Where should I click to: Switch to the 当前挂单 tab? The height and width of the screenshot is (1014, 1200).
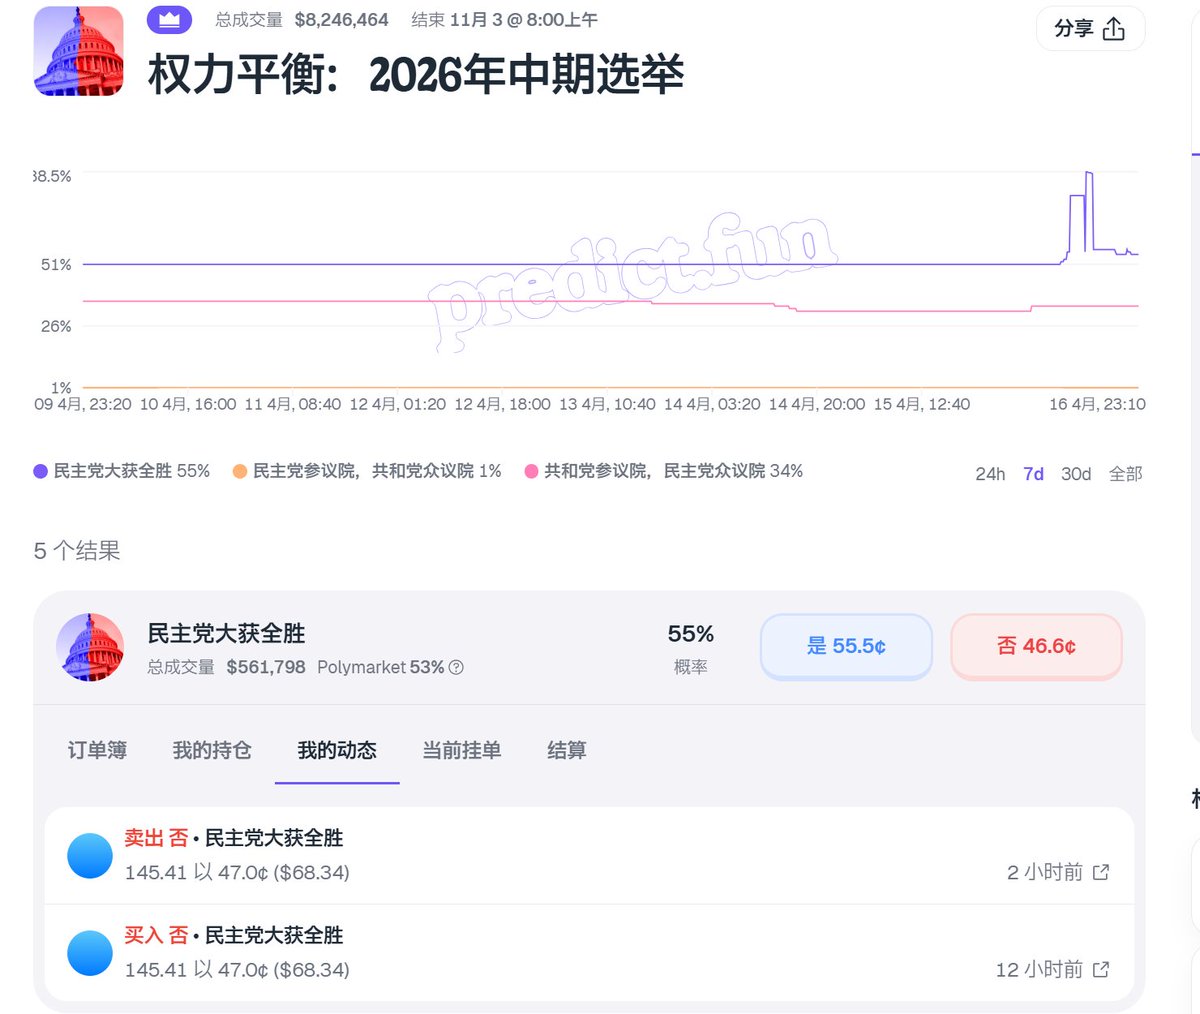(x=460, y=751)
